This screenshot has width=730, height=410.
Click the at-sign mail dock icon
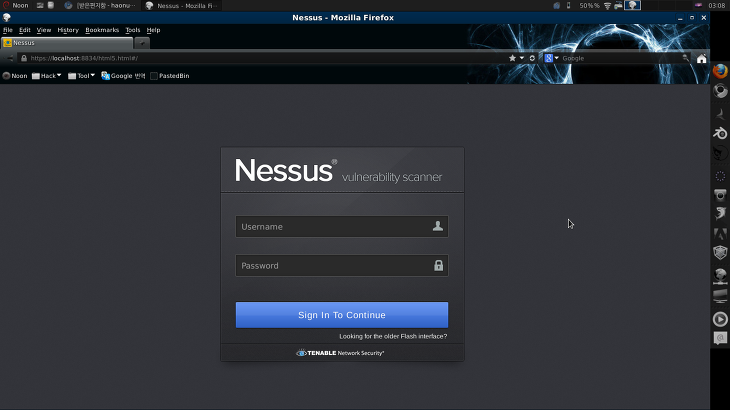(720, 338)
